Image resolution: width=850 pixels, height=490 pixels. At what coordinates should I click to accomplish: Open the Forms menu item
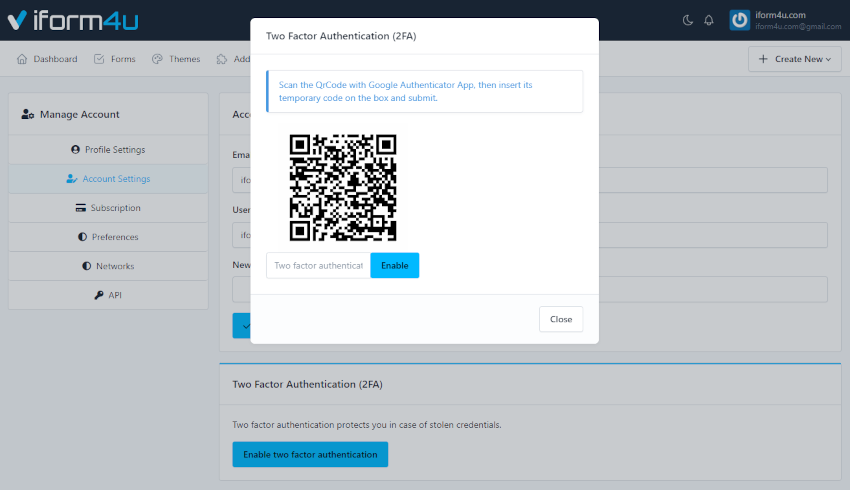(114, 59)
